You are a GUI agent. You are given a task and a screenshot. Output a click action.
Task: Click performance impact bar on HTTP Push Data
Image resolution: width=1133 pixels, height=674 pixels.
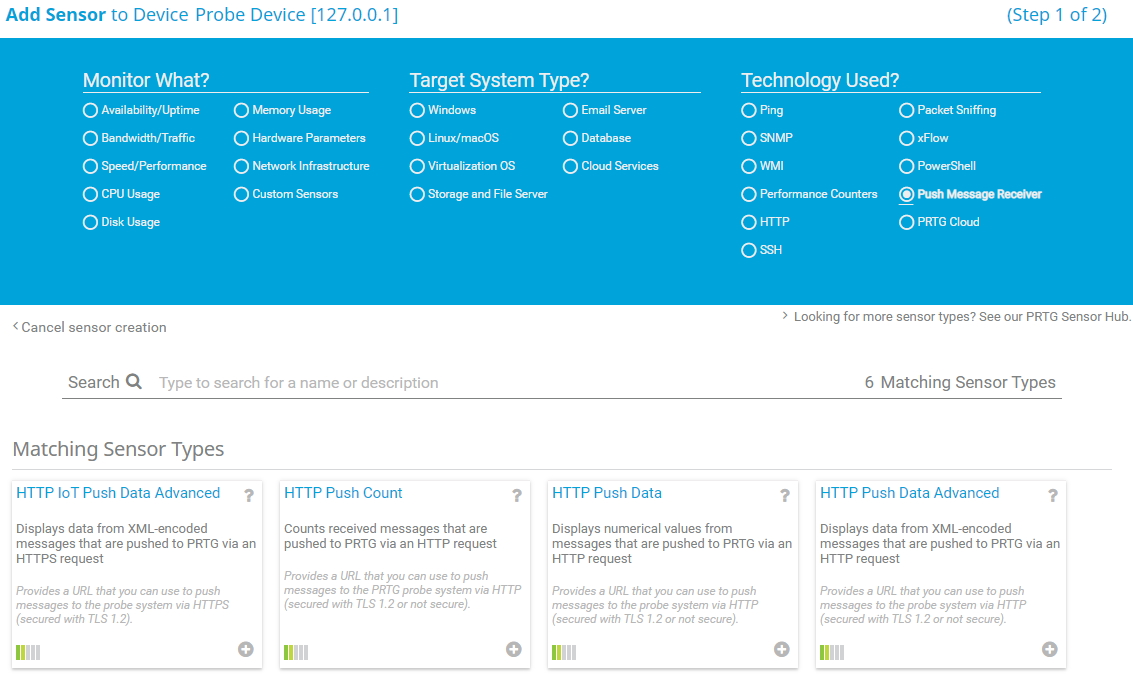(564, 652)
